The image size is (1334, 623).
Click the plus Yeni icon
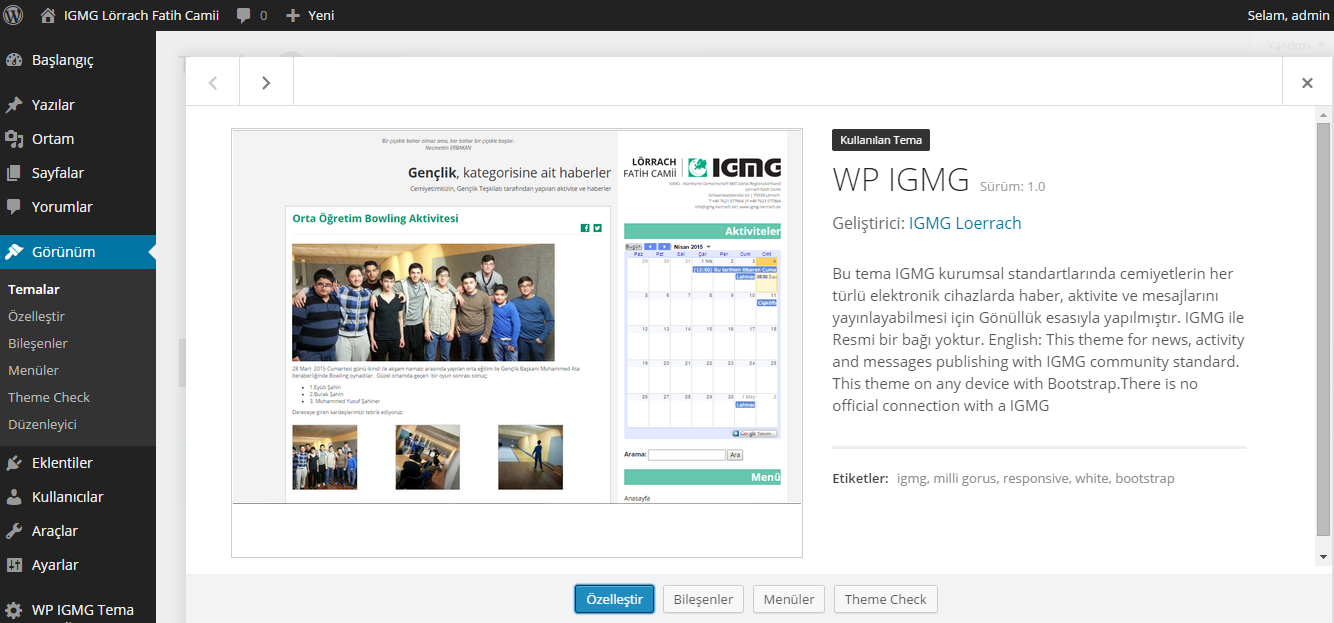[293, 15]
